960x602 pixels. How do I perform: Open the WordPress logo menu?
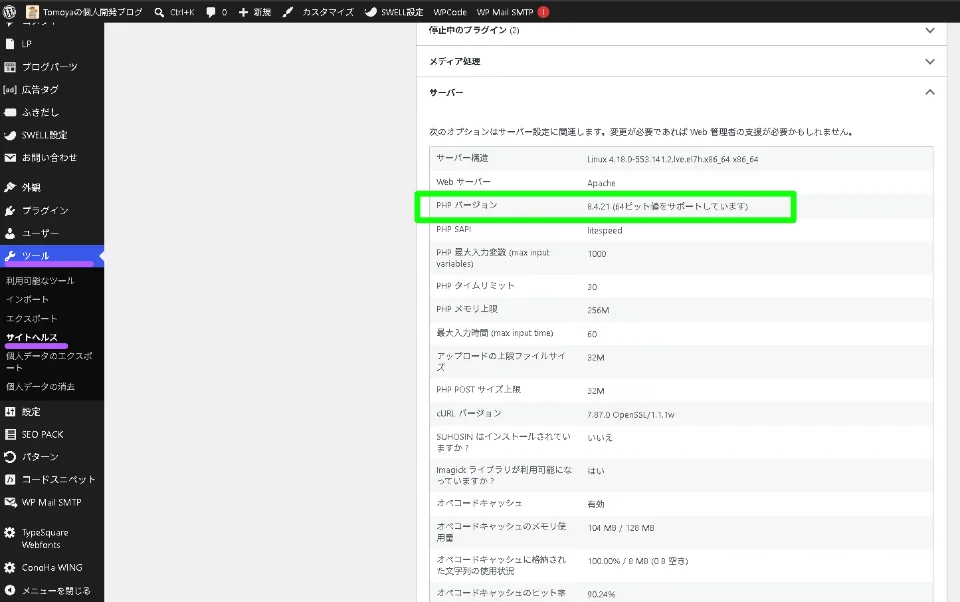coord(10,12)
